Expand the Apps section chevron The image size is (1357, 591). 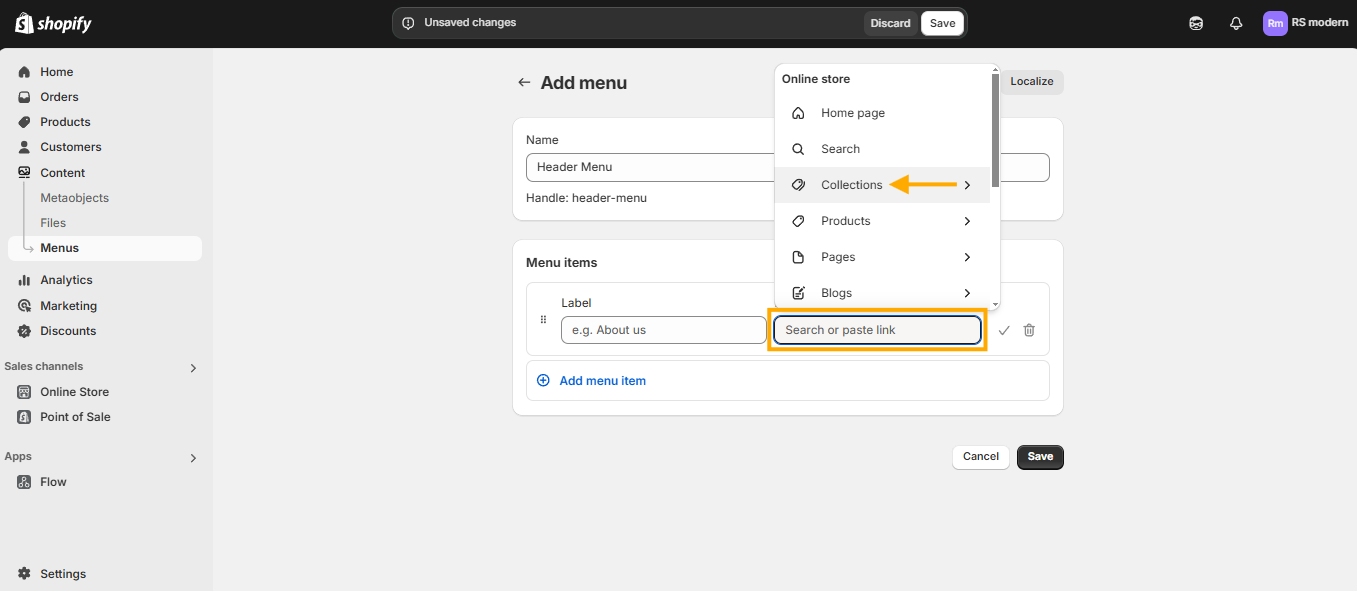pos(193,458)
